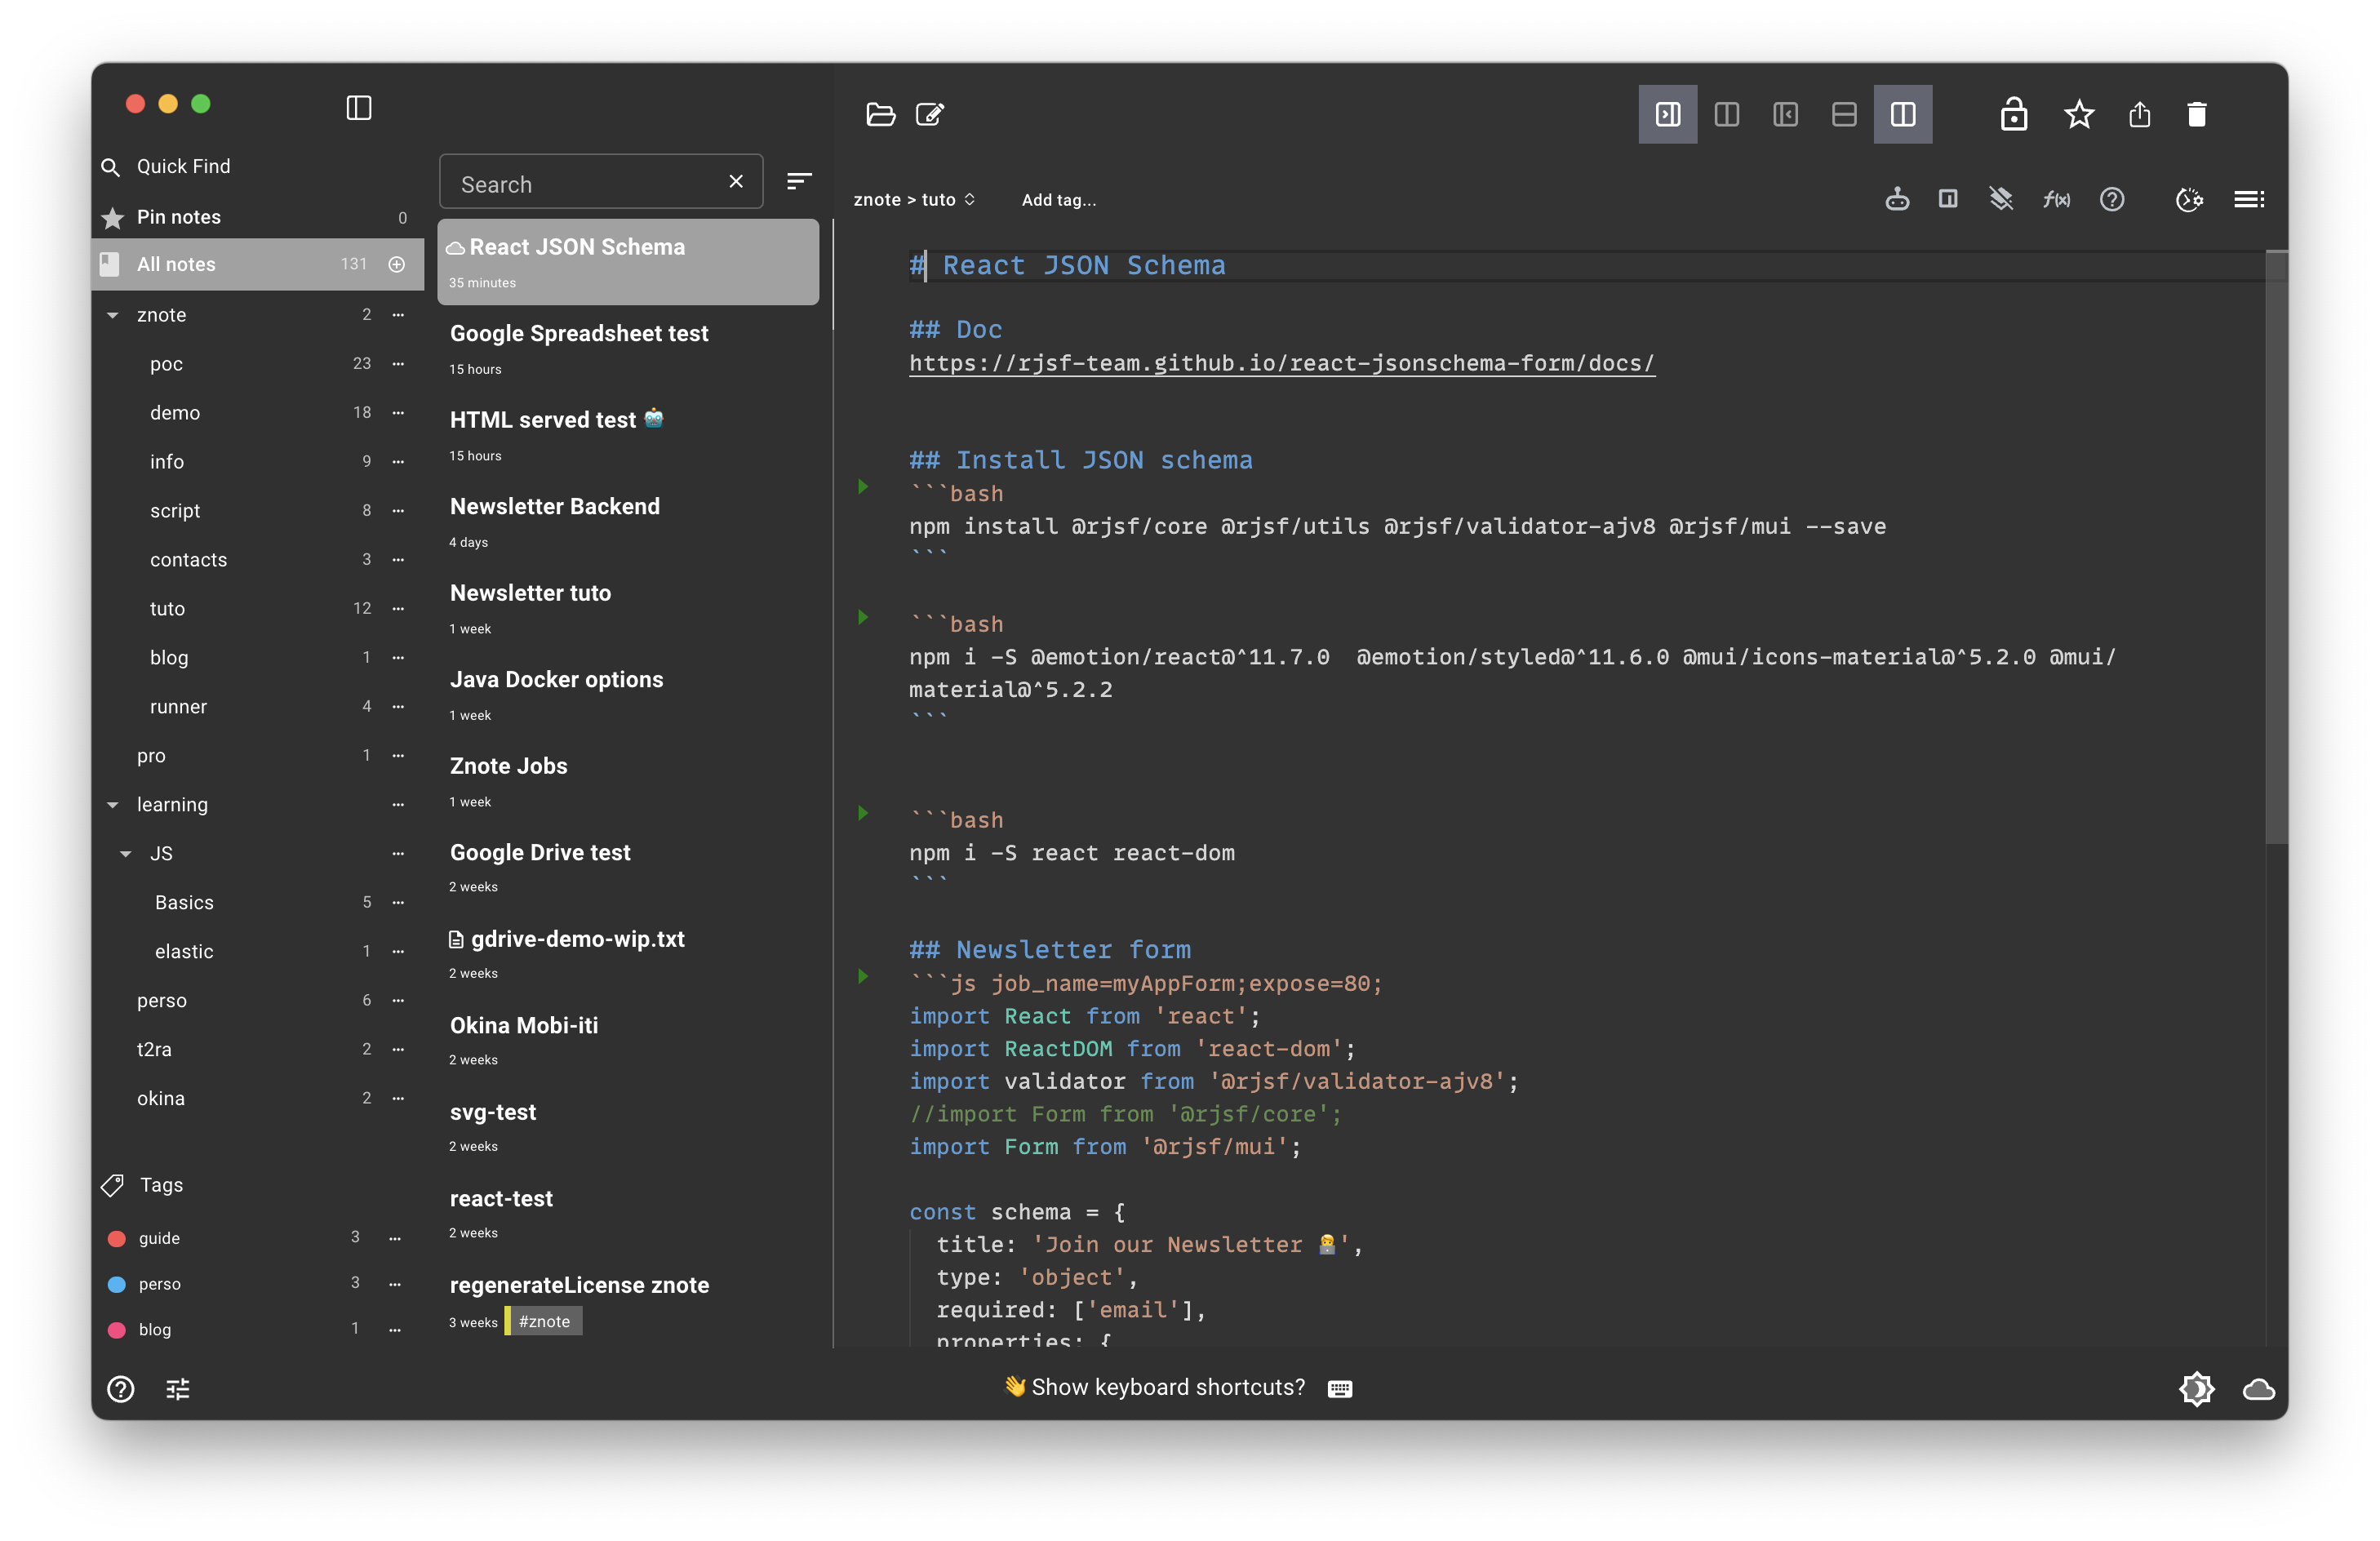Toggle the layout with right-arrow panel icon
Image resolution: width=2380 pixels, height=1541 pixels.
[1668, 114]
